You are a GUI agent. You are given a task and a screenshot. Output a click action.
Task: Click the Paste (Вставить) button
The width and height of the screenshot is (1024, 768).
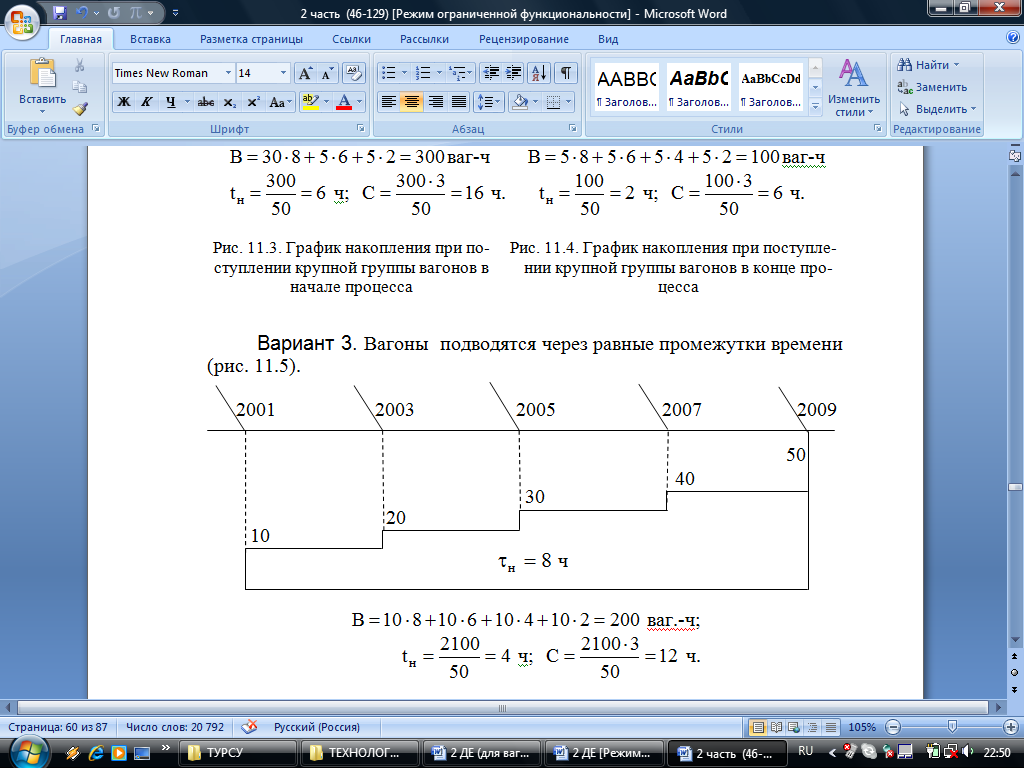(42, 86)
